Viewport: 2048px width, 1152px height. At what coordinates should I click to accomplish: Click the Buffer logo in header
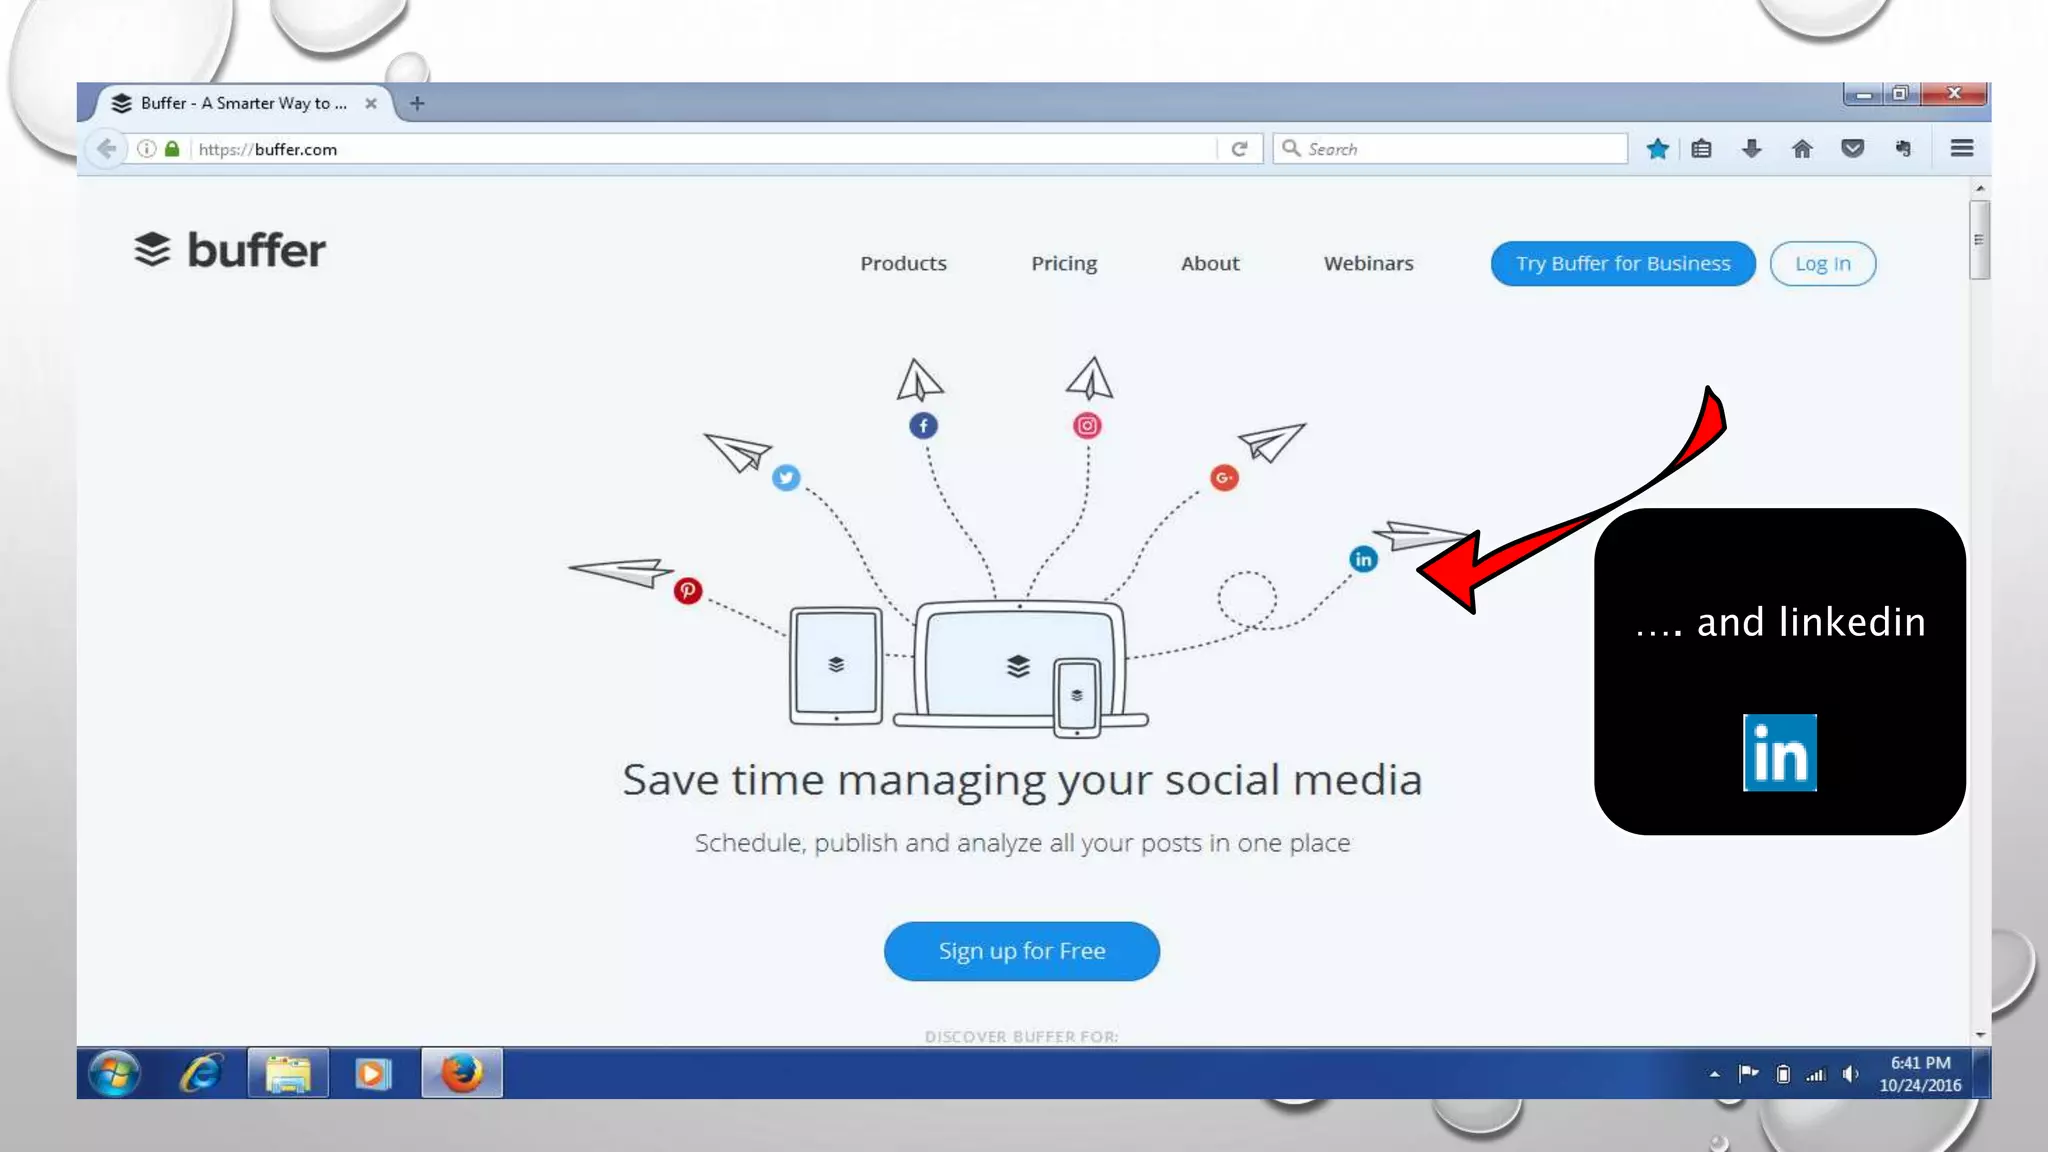[x=230, y=250]
